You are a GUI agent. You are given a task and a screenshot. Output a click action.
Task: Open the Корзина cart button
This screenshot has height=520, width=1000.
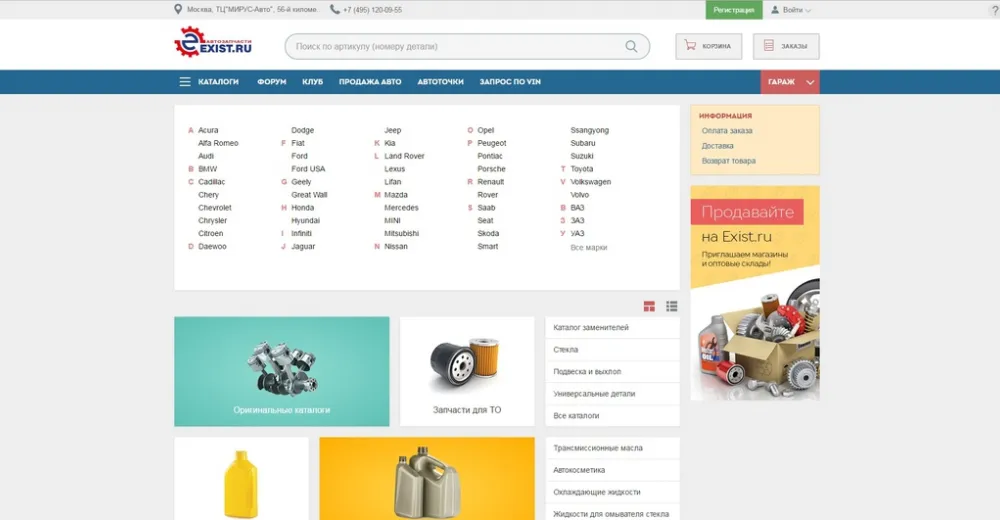(x=709, y=46)
